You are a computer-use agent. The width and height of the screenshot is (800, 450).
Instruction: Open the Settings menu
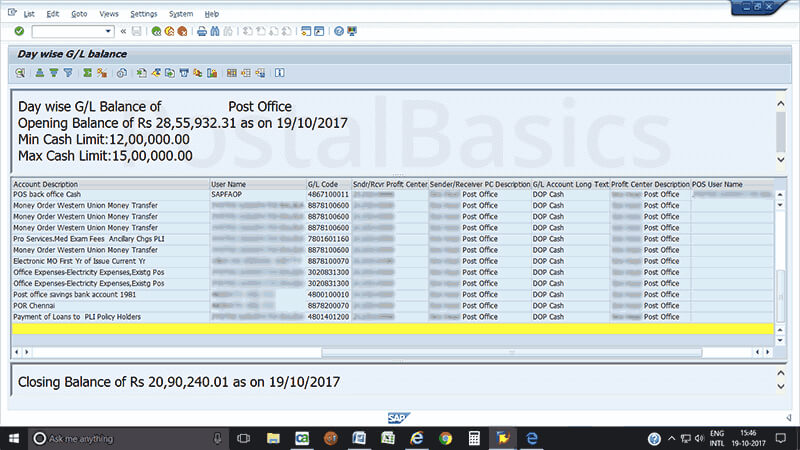[144, 14]
